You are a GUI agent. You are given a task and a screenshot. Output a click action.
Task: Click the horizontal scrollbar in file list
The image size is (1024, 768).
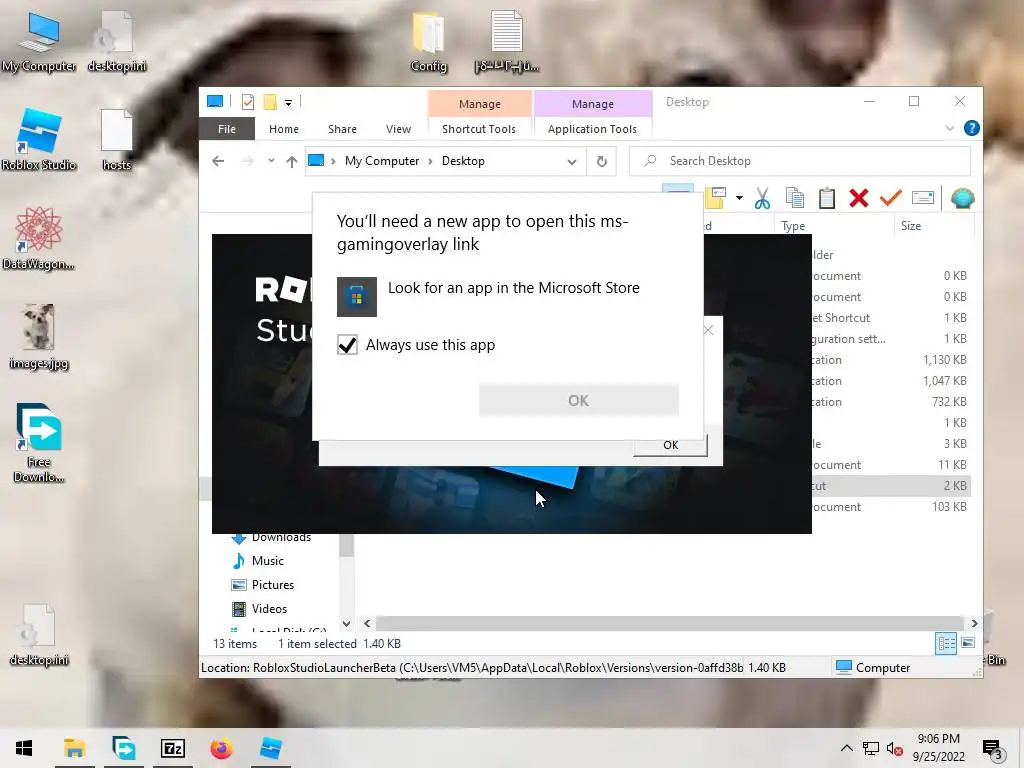point(669,623)
